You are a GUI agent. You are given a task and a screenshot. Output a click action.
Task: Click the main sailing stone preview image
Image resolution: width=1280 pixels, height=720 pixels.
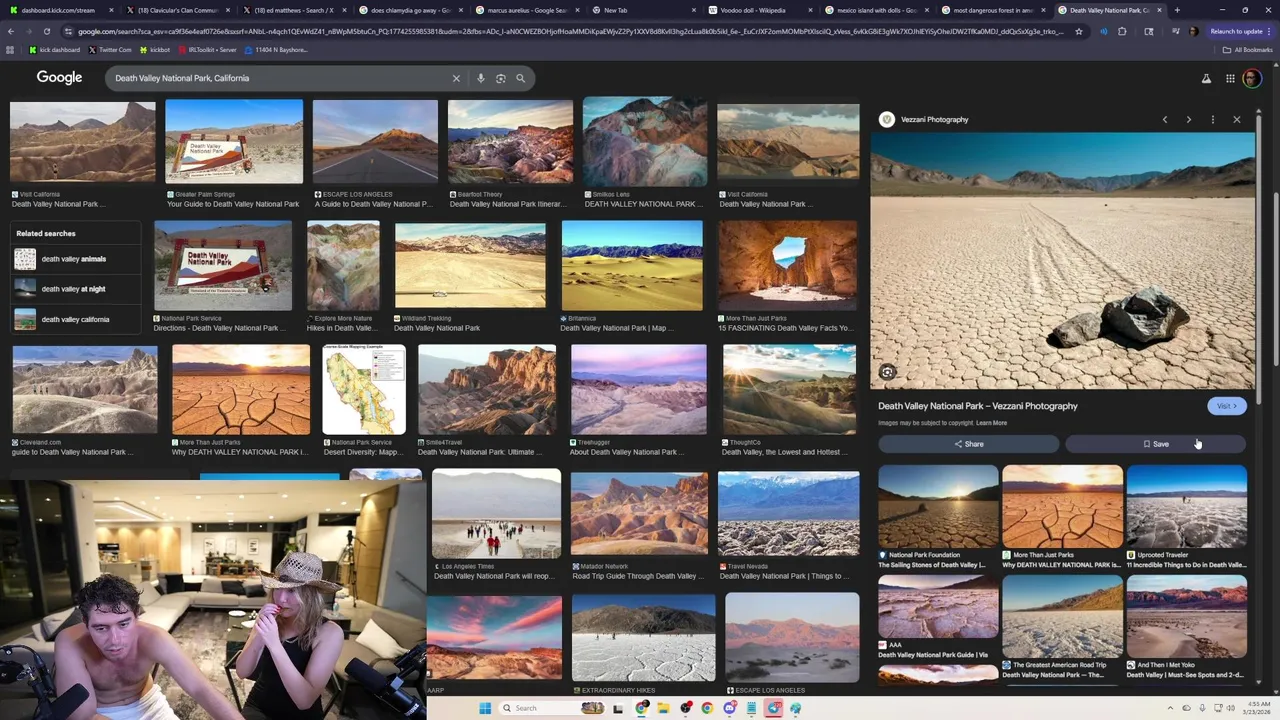tap(1062, 260)
